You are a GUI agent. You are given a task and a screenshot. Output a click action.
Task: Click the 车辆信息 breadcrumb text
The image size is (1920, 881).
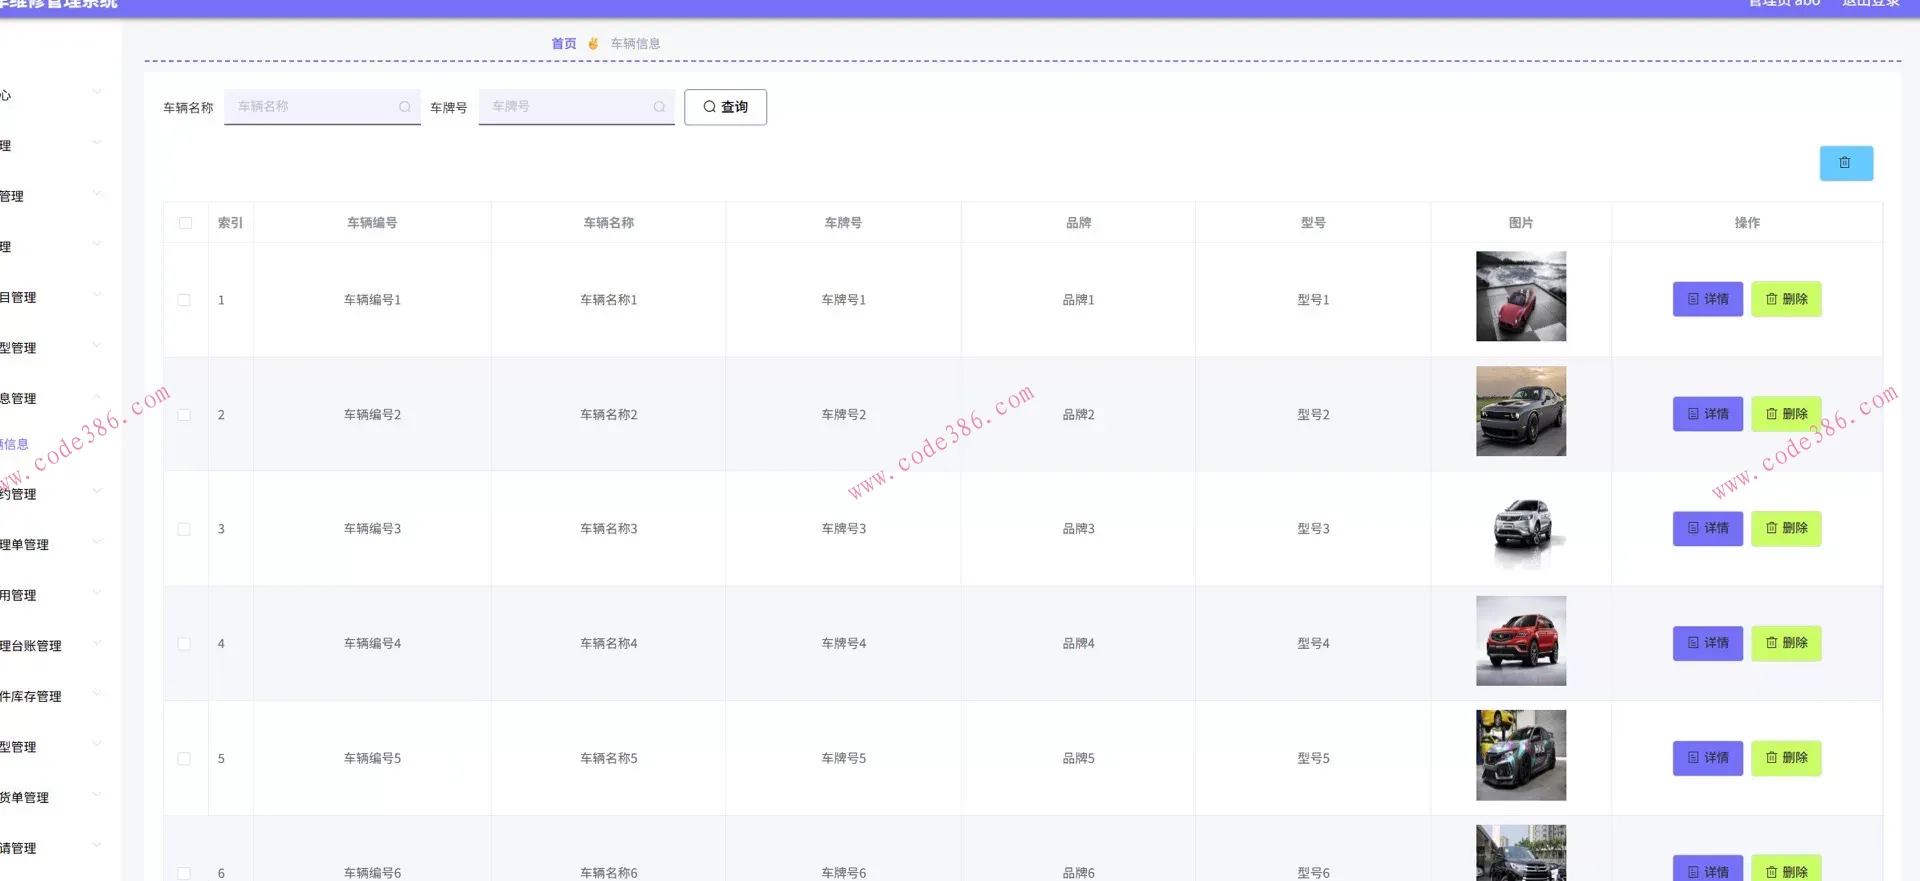(x=635, y=44)
